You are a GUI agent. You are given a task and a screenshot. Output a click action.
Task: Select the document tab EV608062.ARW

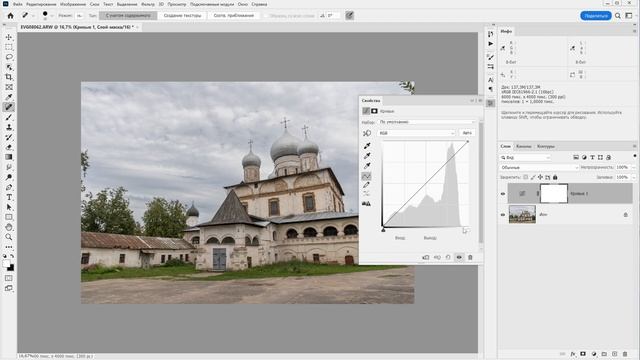(77, 27)
